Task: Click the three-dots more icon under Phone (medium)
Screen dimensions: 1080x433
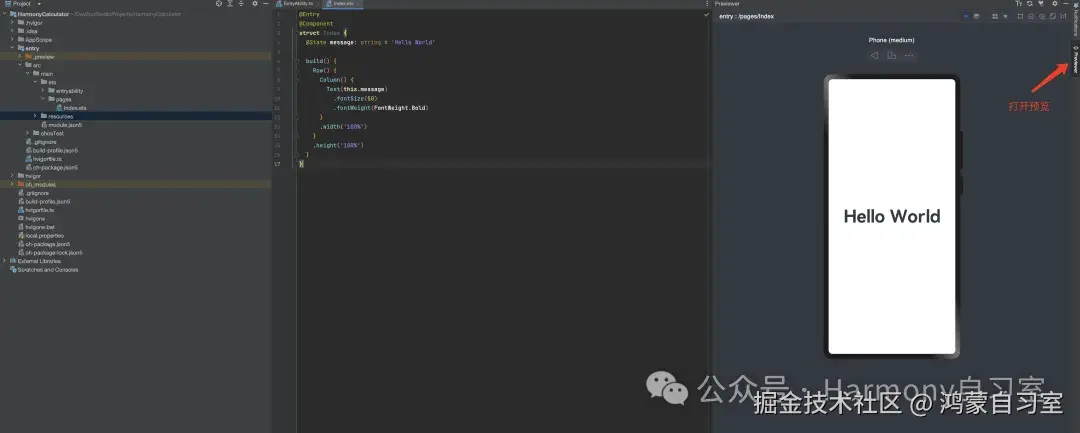Action: 909,56
